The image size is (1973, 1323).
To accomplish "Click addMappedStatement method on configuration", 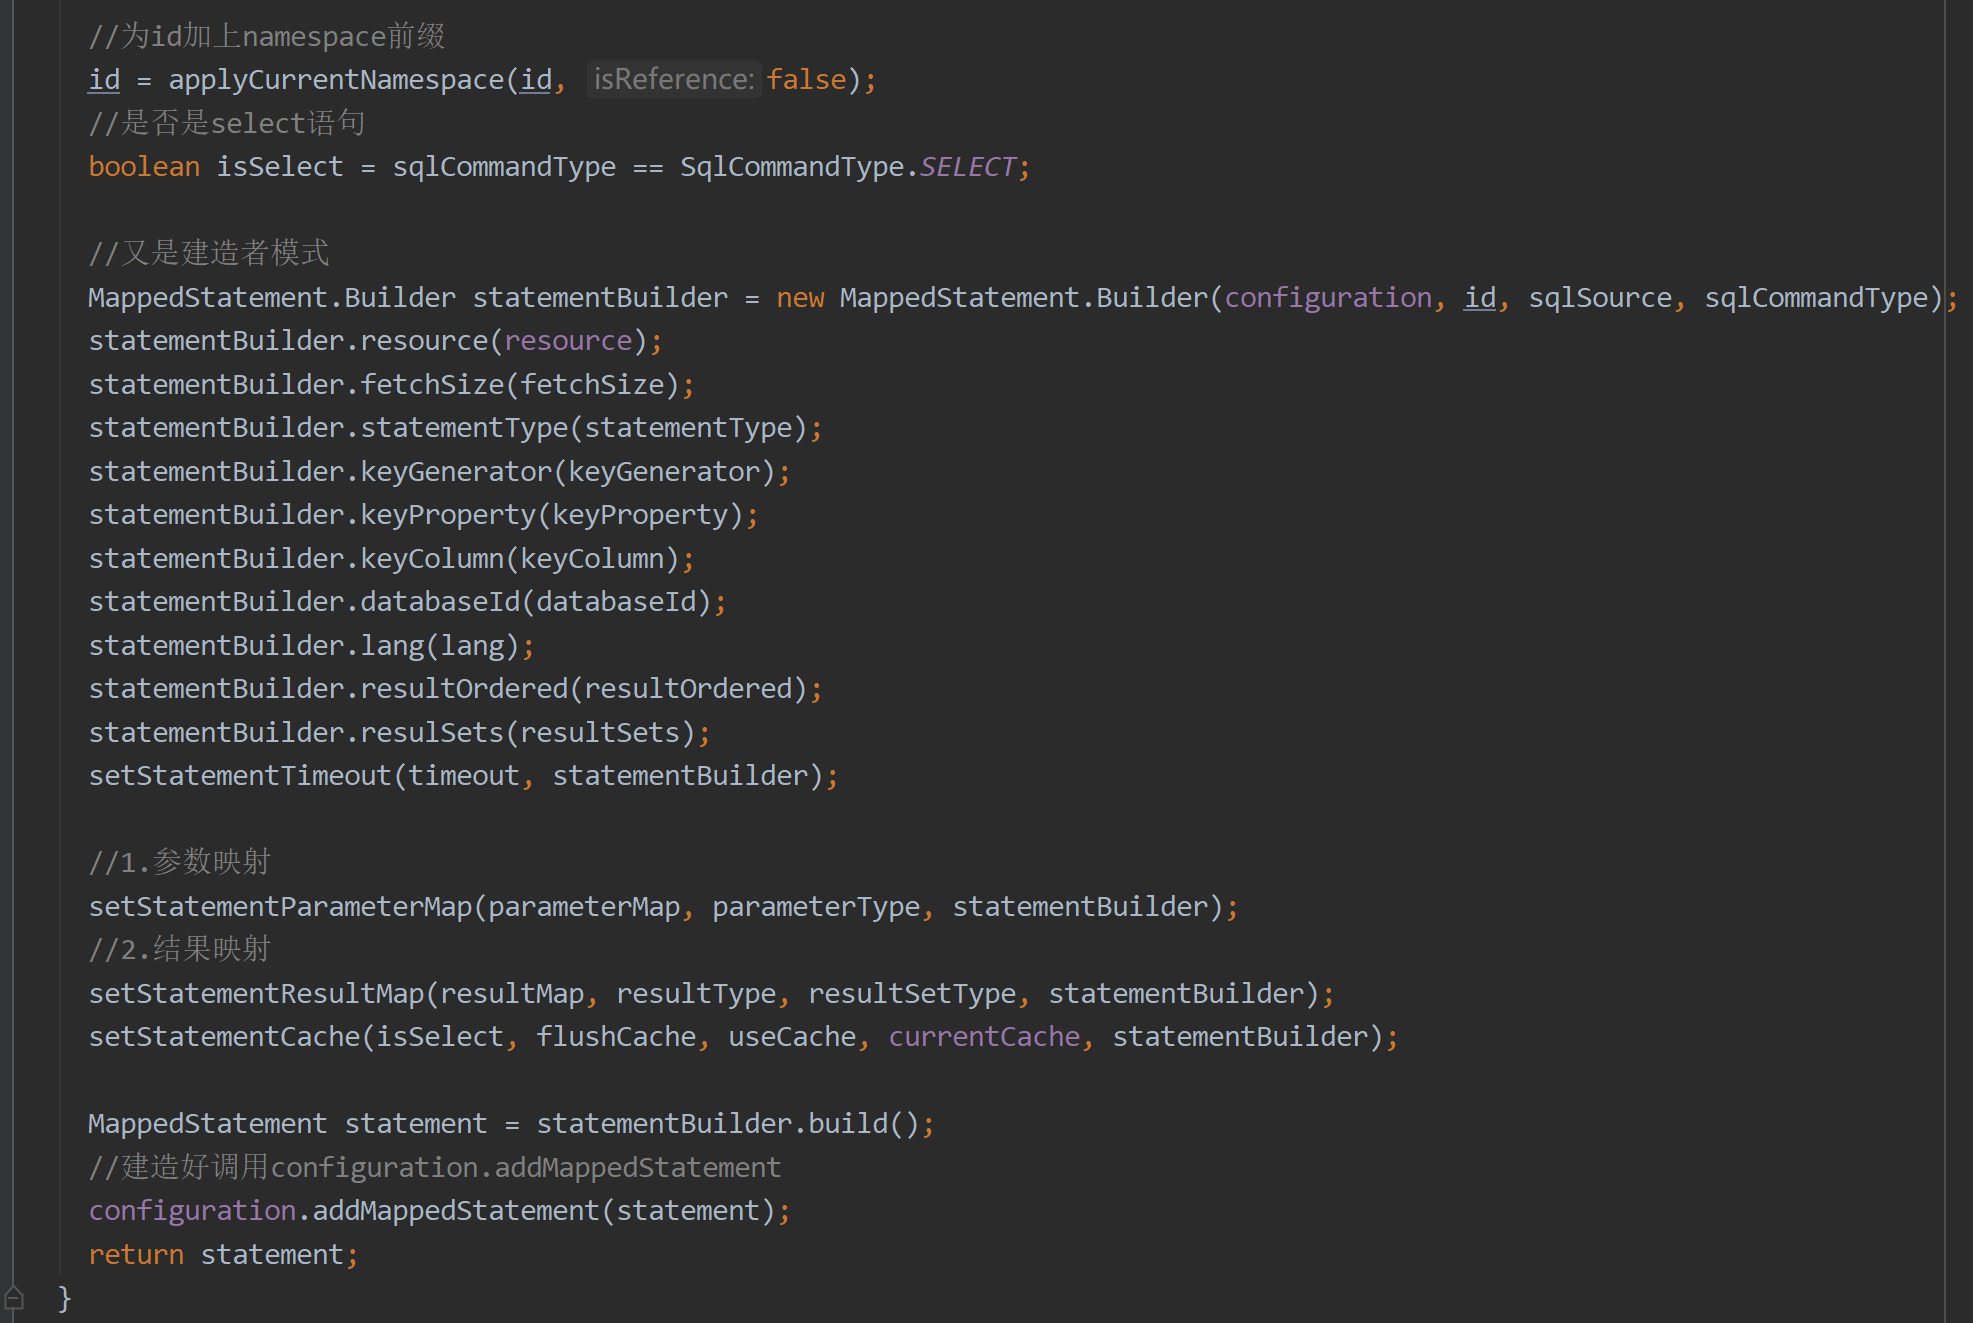I will [456, 1211].
